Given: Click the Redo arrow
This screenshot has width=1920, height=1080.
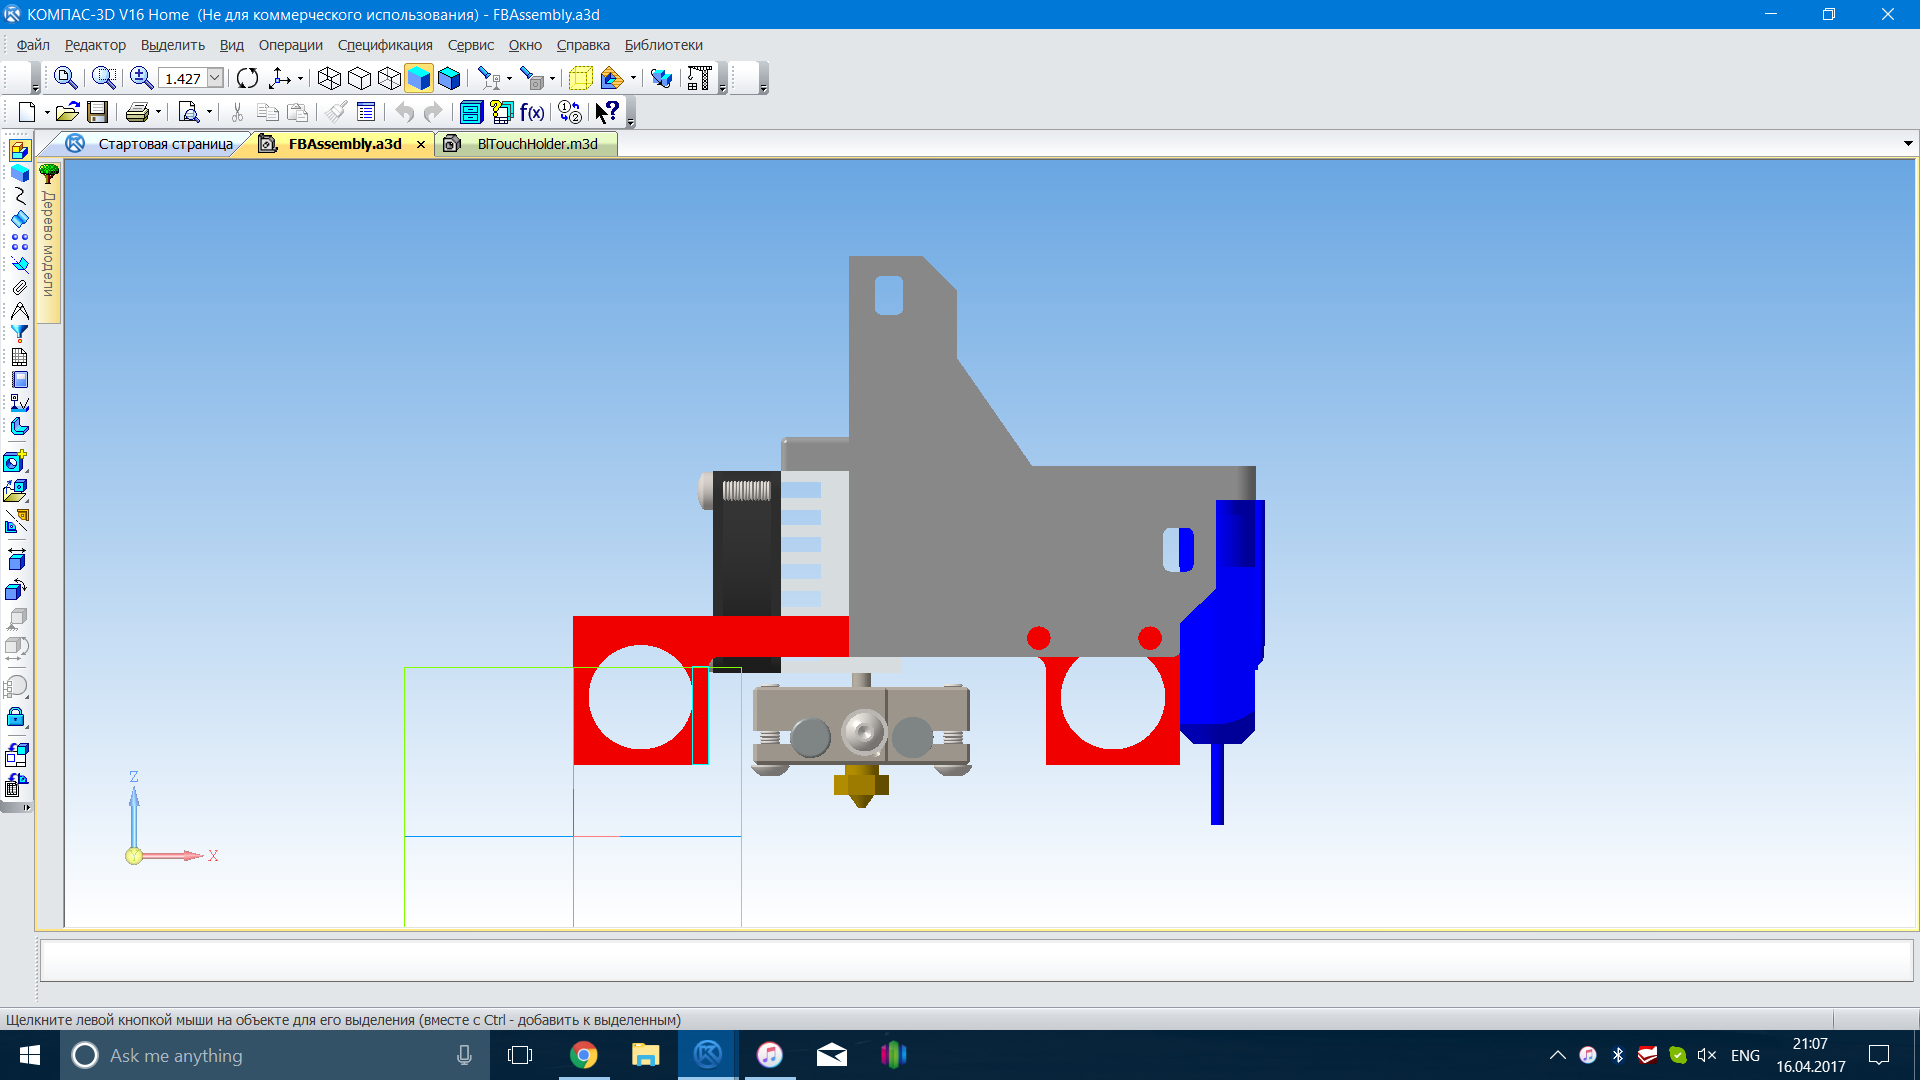Looking at the screenshot, I should pos(432,112).
